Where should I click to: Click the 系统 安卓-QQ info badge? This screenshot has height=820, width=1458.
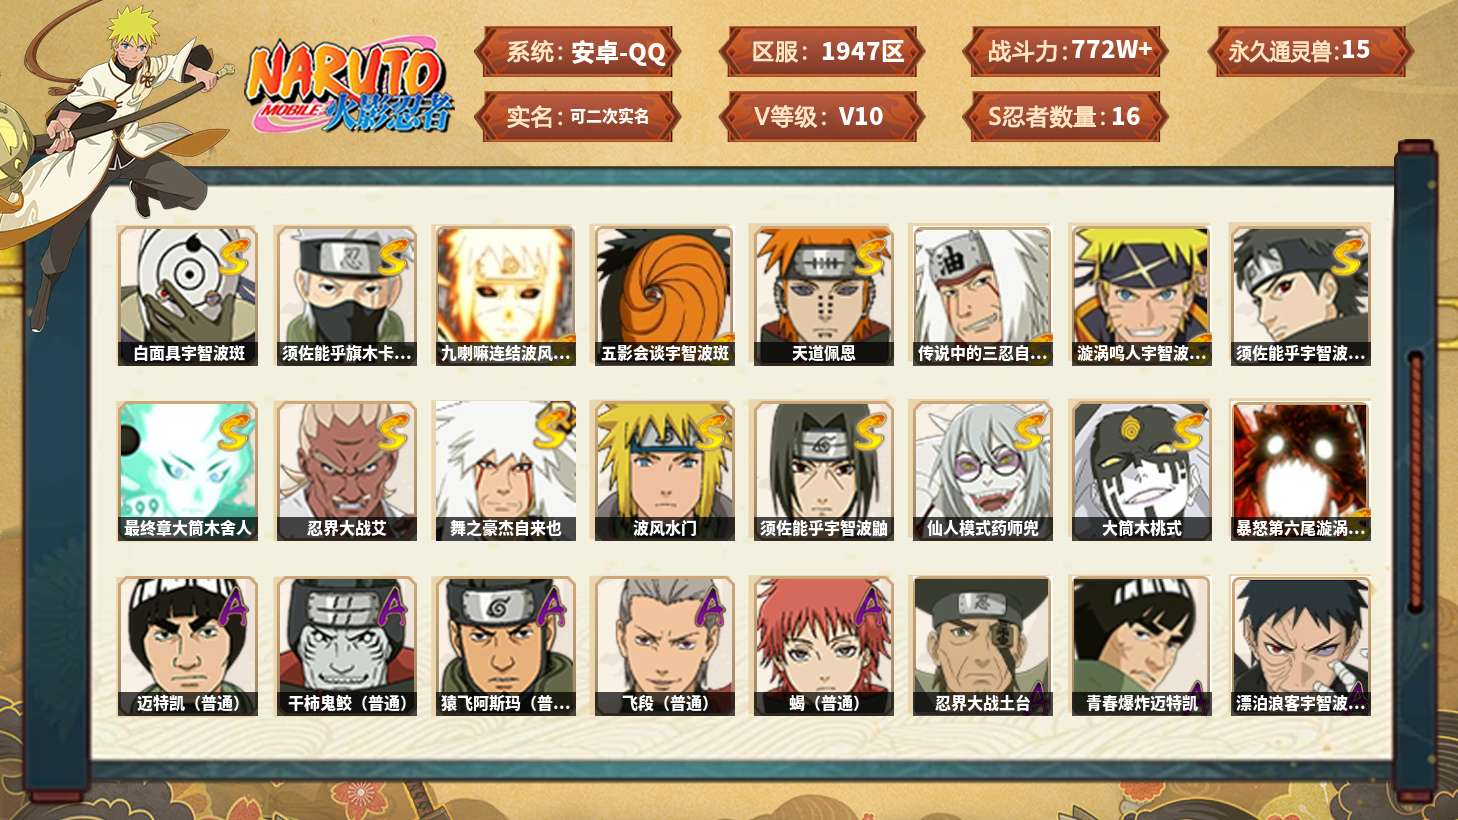coord(578,51)
